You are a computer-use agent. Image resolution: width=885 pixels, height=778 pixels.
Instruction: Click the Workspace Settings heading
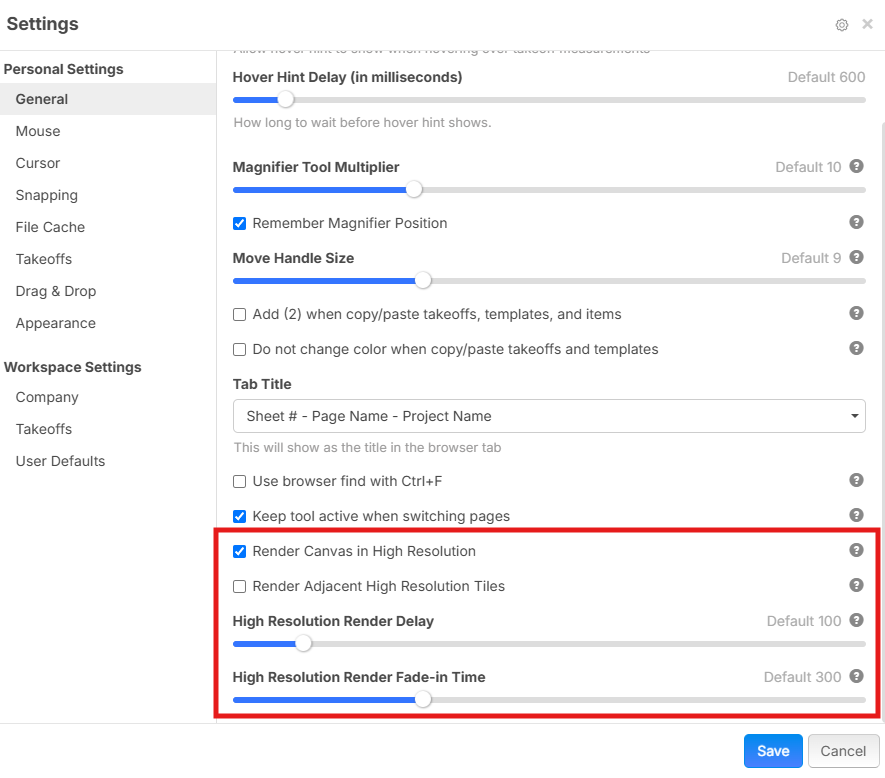(72, 367)
